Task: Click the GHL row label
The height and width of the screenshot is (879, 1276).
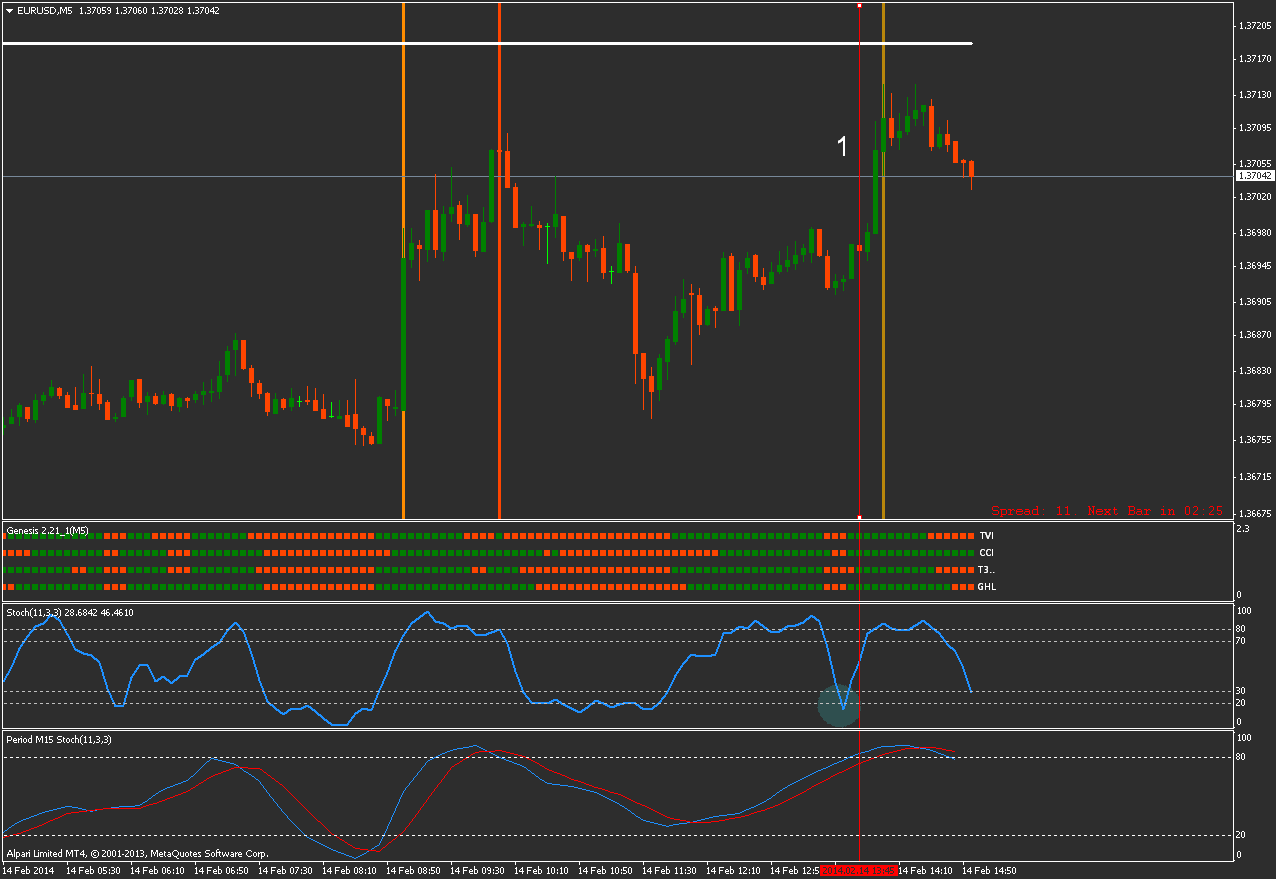Action: click(987, 587)
